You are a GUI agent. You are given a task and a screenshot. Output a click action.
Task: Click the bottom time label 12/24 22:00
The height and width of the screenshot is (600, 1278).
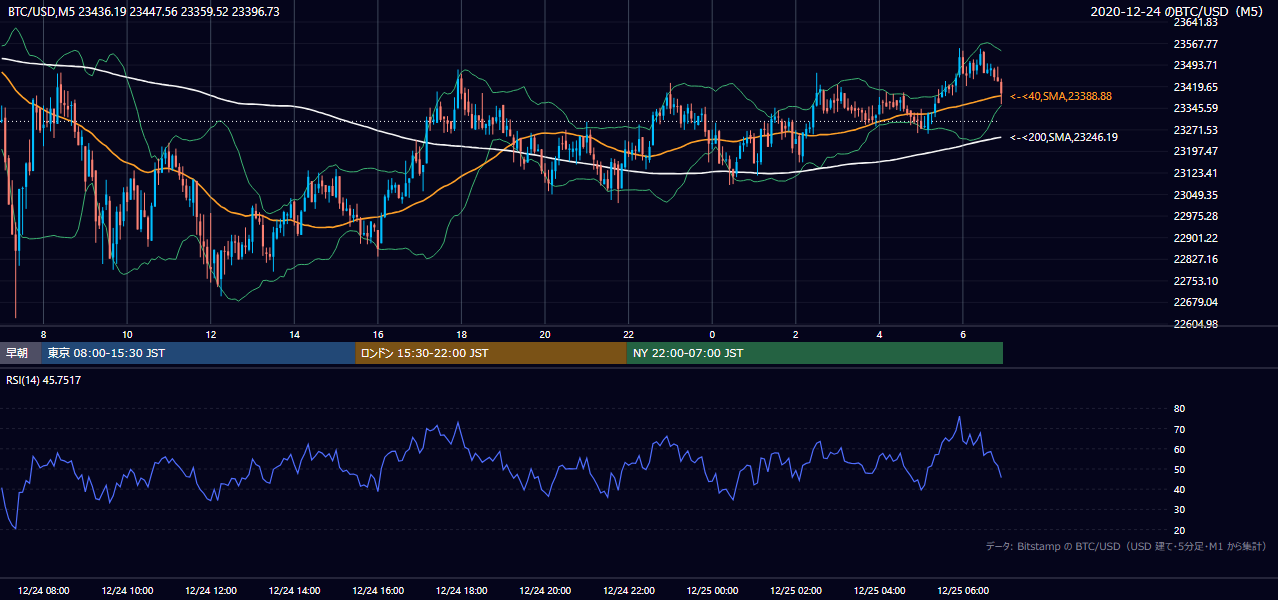(628, 591)
